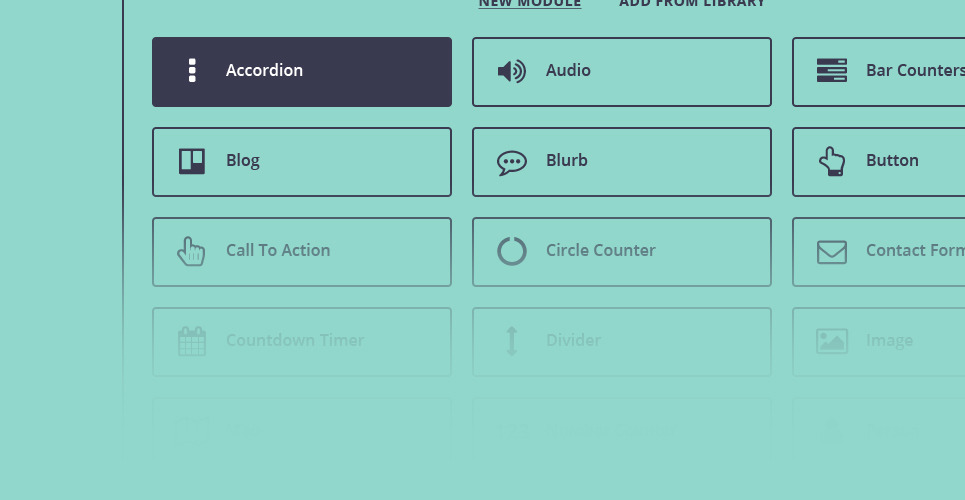Click the Blog layout icon
Viewport: 965px width, 500px height.
coord(192,161)
